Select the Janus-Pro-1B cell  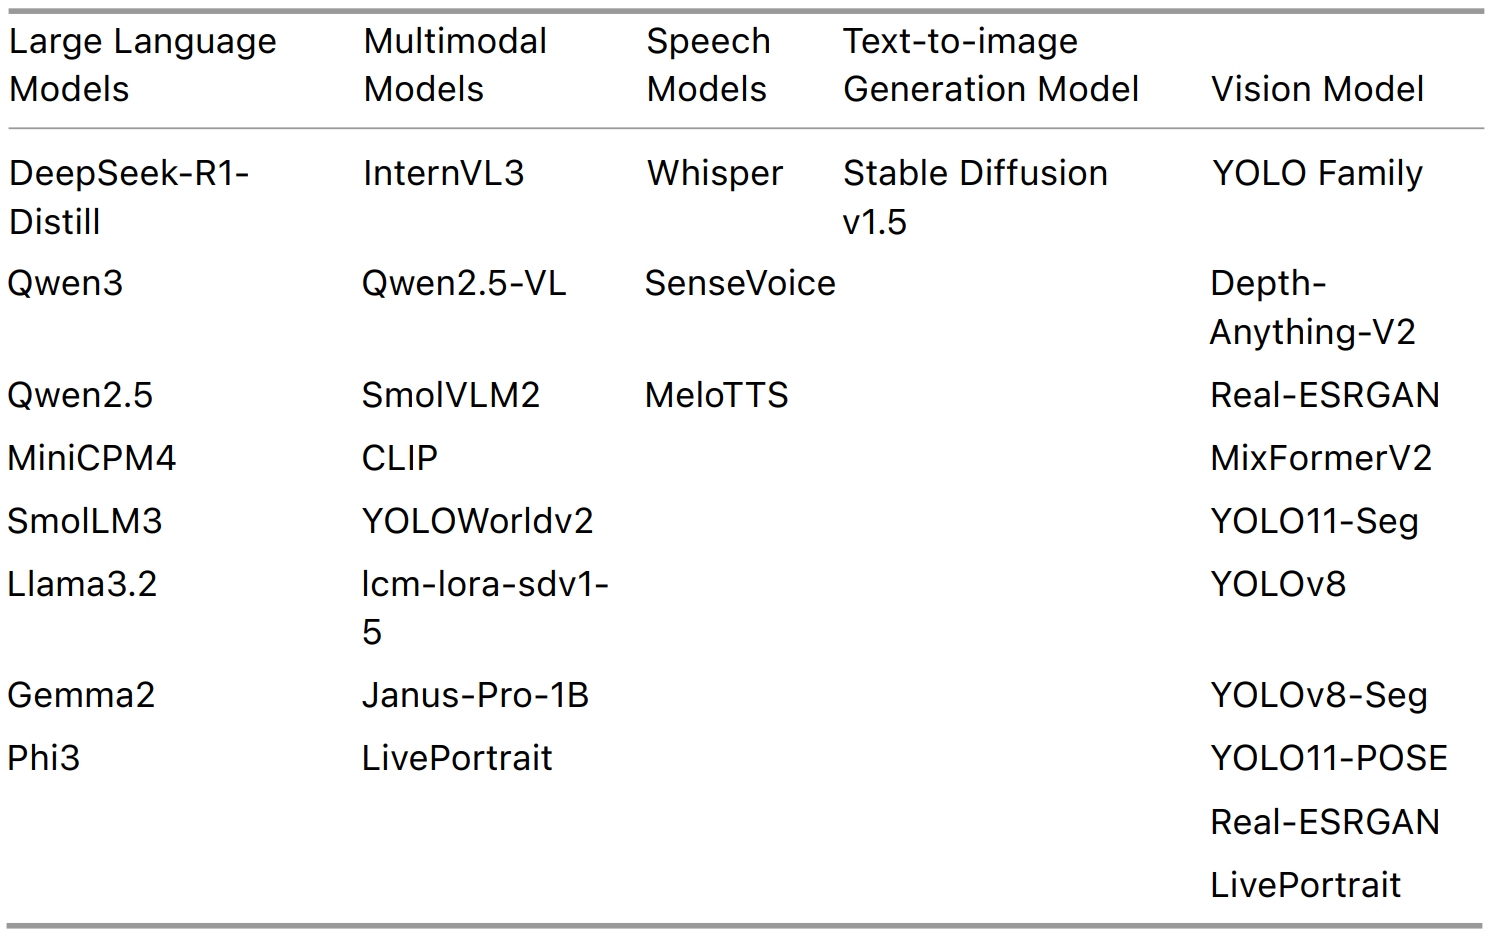475,695
